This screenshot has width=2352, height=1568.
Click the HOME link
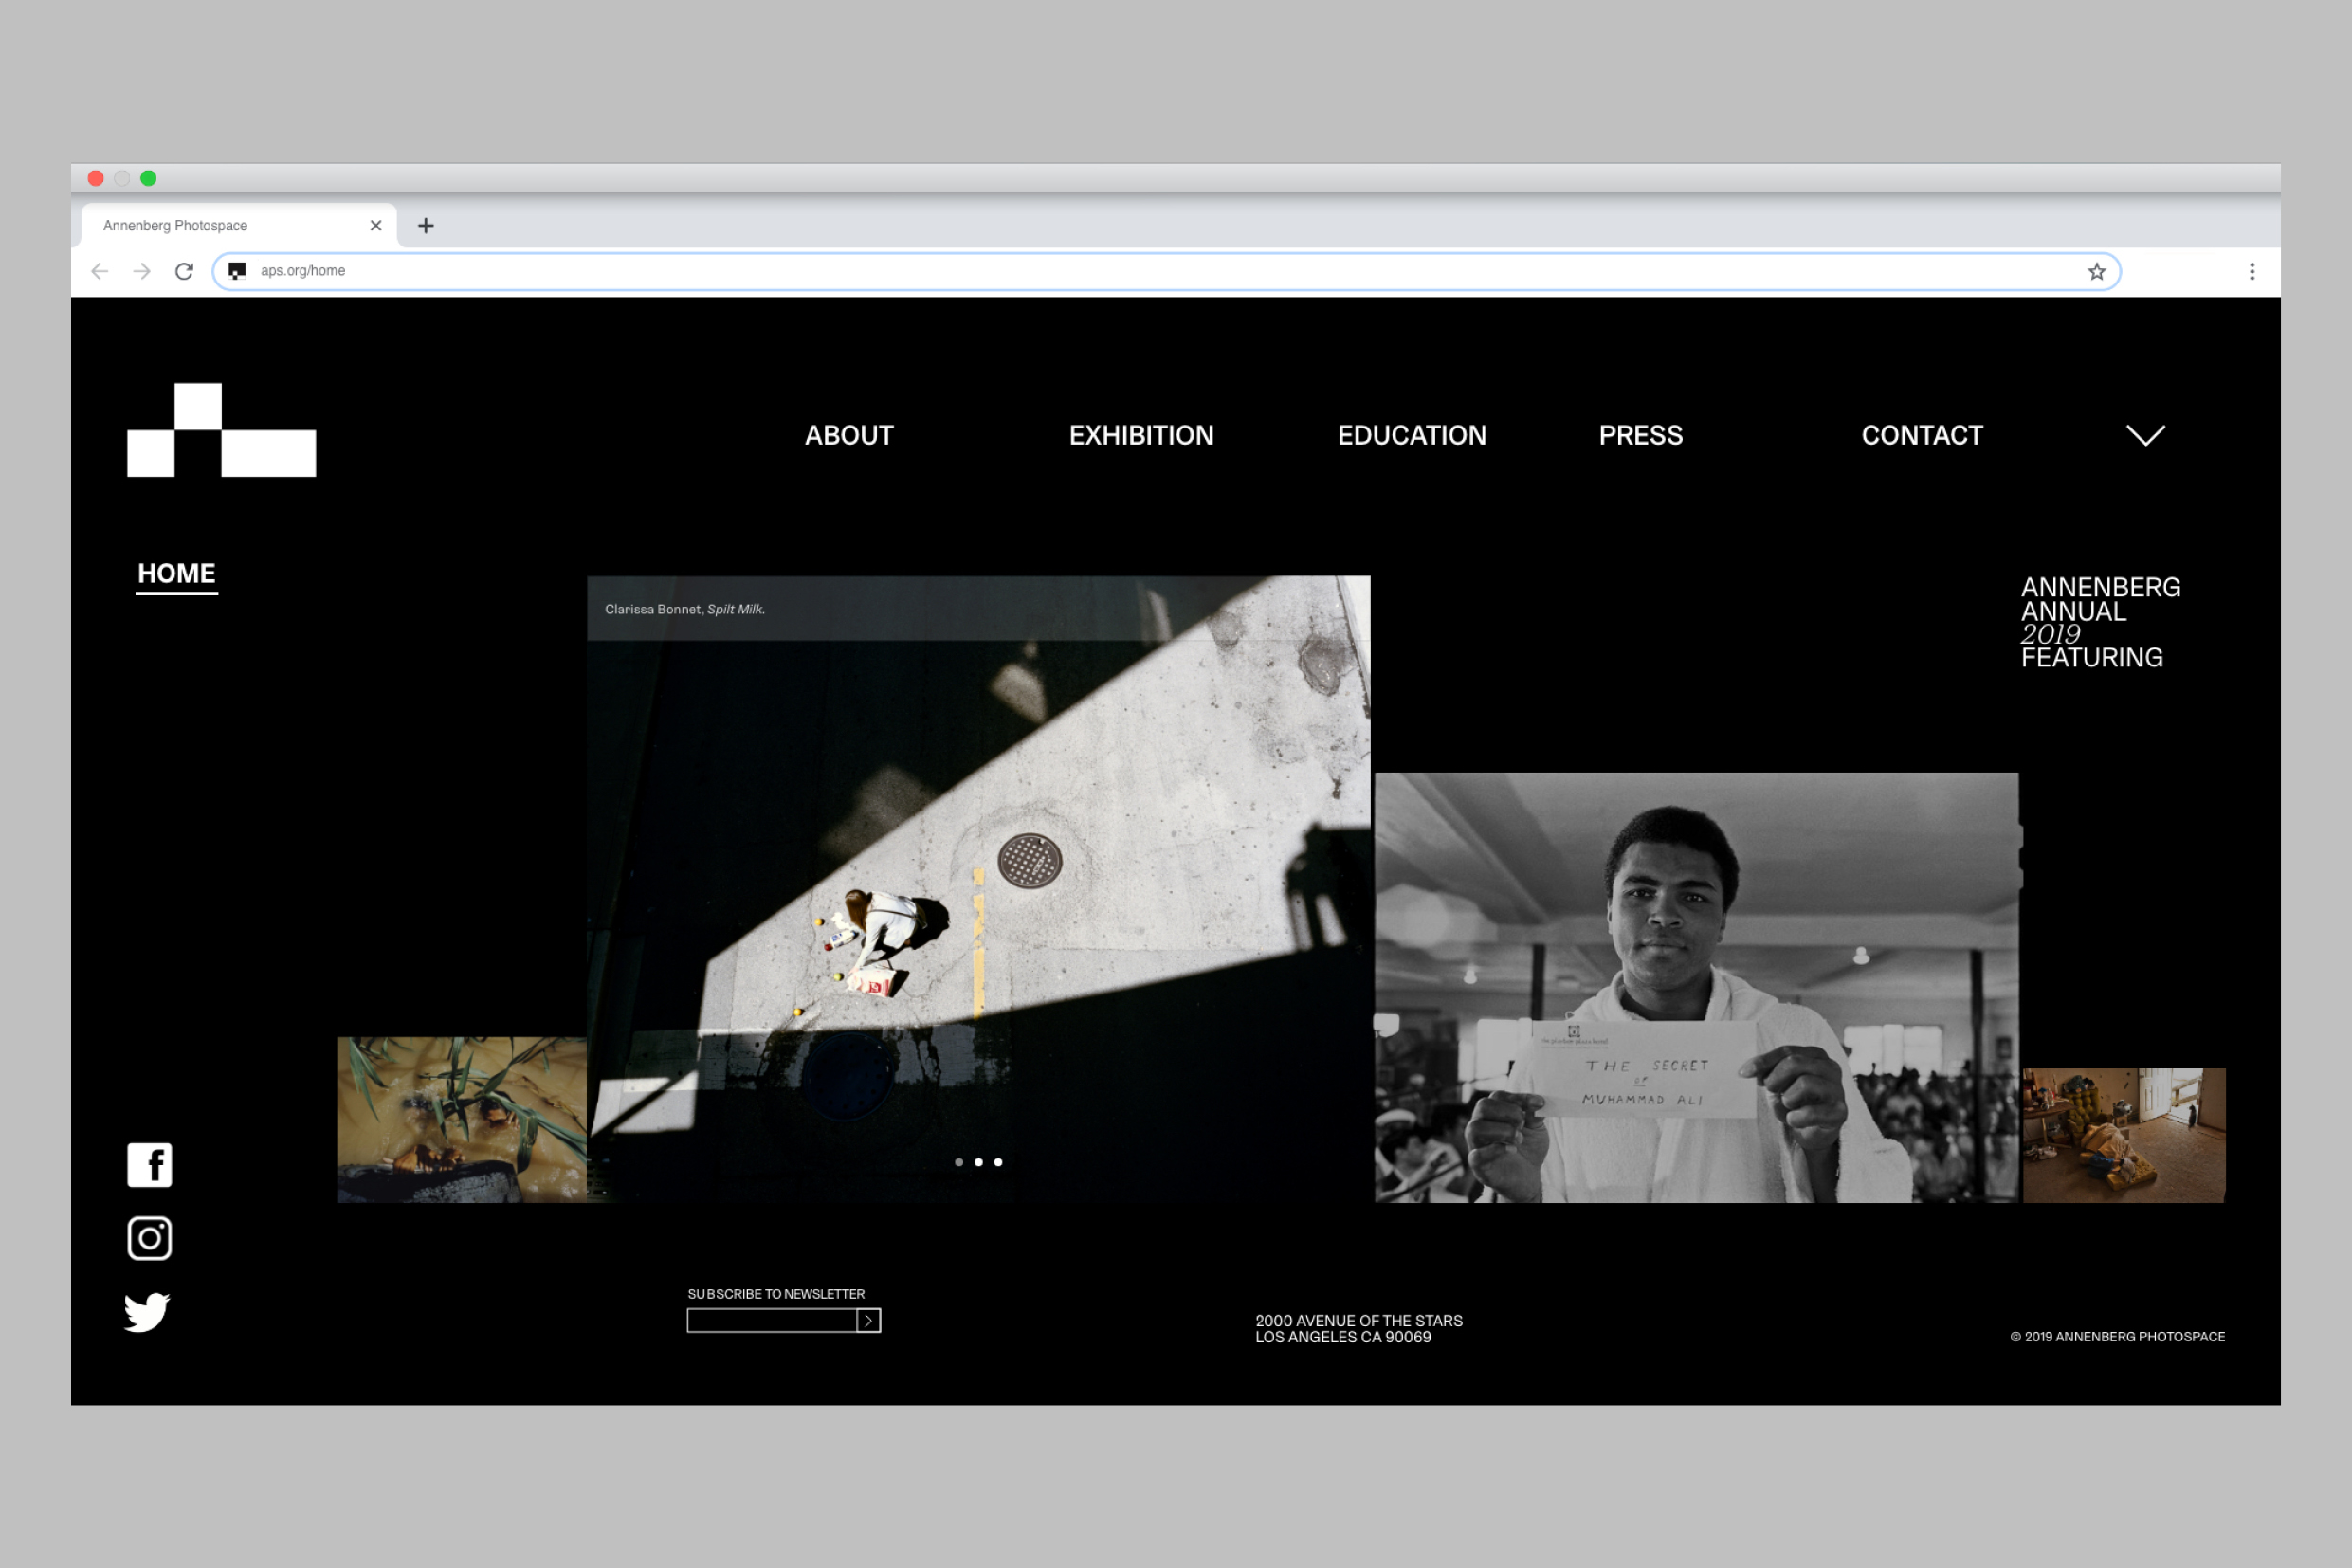(177, 573)
